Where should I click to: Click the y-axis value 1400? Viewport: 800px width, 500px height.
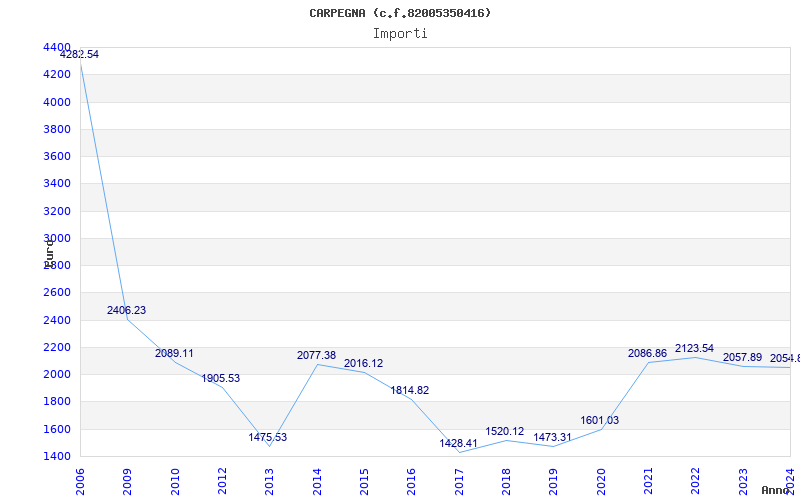(57, 456)
